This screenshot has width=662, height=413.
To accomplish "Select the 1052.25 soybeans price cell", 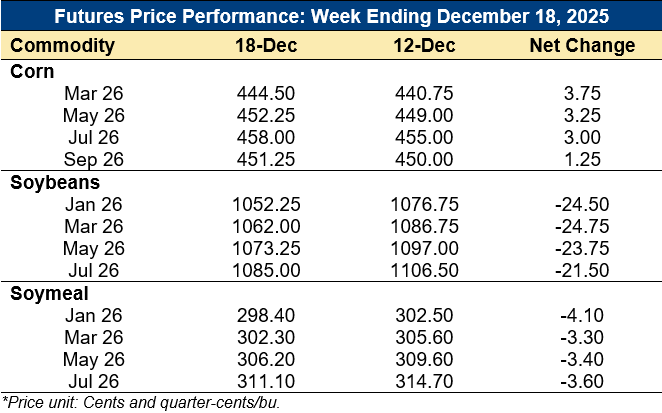I will point(264,203).
